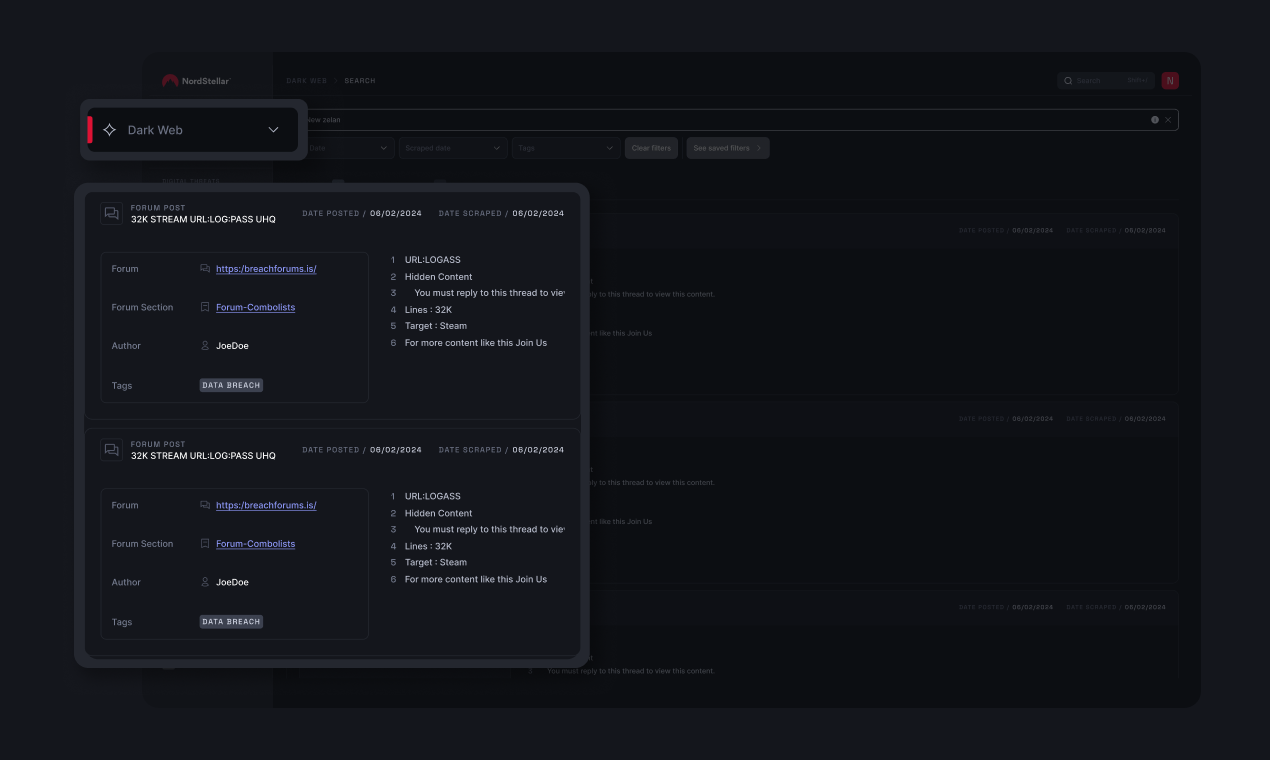
Task: Open the Date filter dropdown arrow
Action: point(384,148)
